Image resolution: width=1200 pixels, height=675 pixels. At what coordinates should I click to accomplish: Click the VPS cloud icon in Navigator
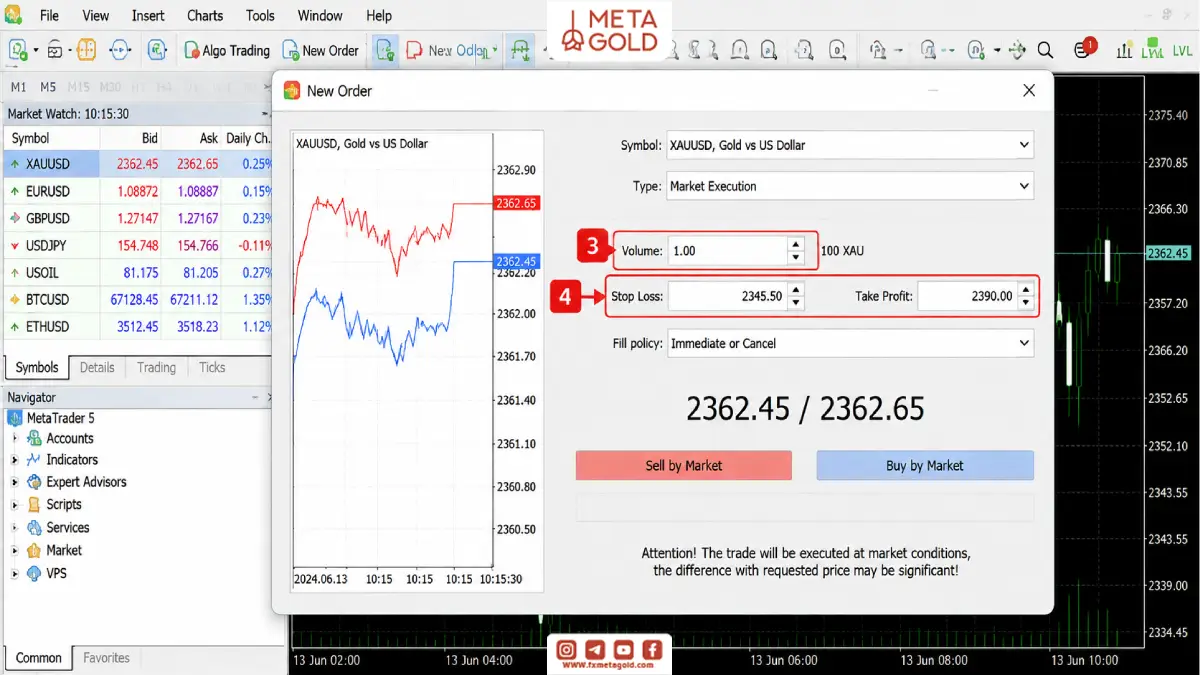(34, 574)
